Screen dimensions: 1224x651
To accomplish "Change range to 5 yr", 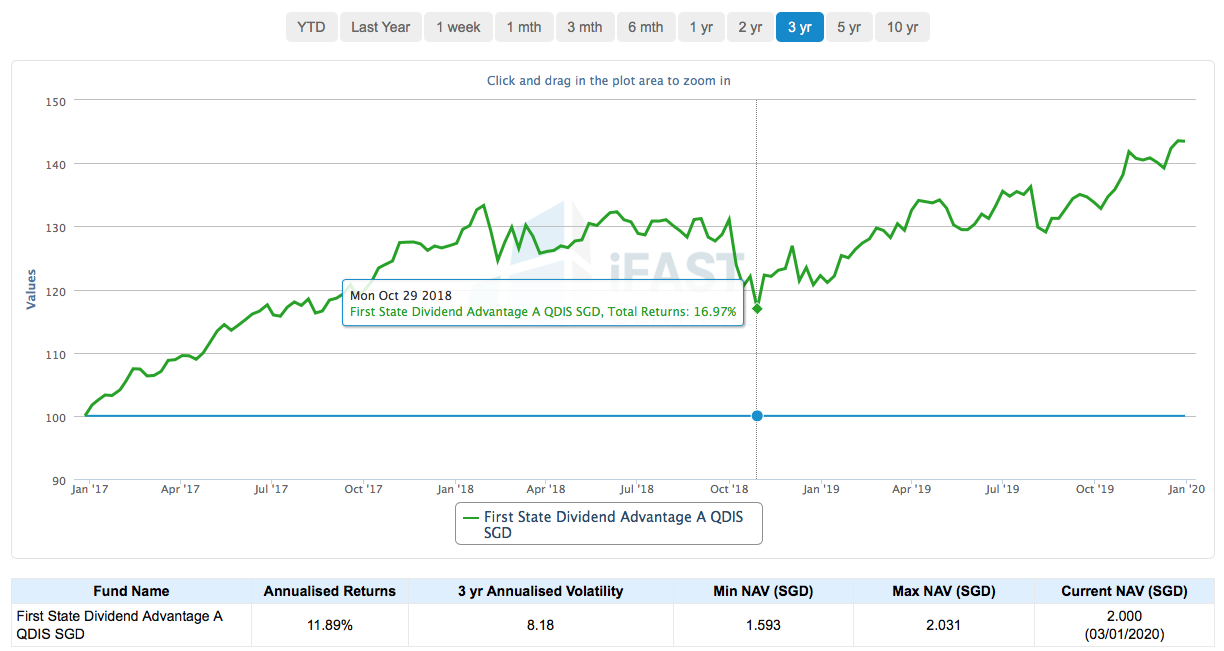I will point(848,27).
